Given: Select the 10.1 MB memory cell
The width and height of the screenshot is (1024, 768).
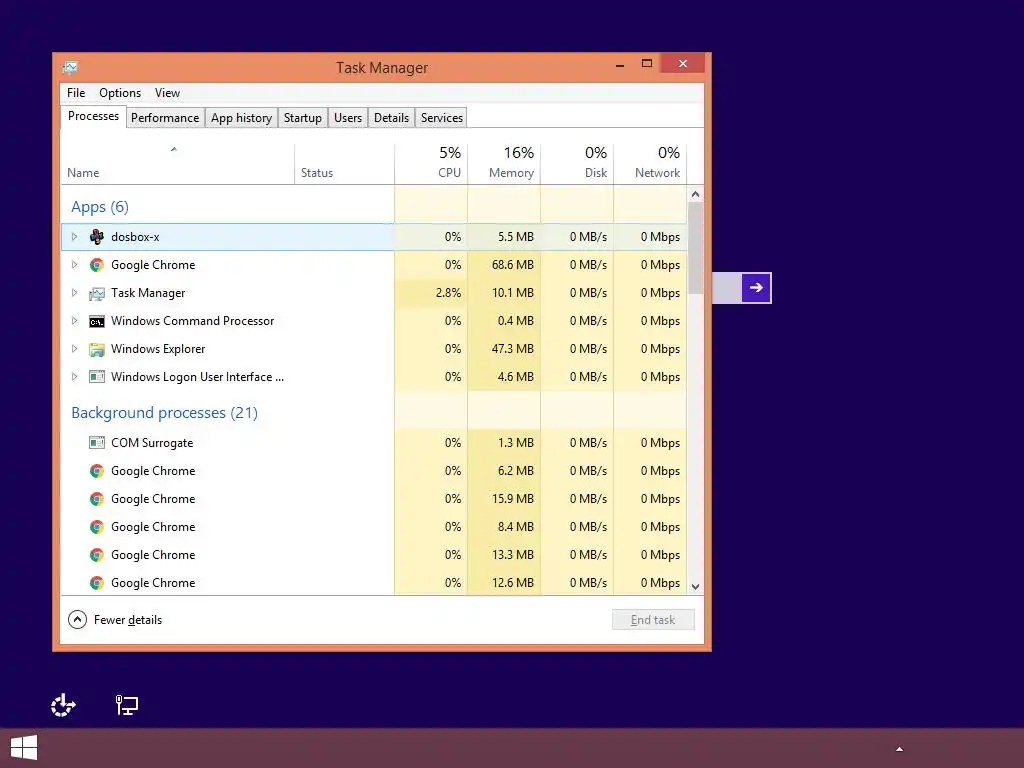Looking at the screenshot, I should [504, 293].
